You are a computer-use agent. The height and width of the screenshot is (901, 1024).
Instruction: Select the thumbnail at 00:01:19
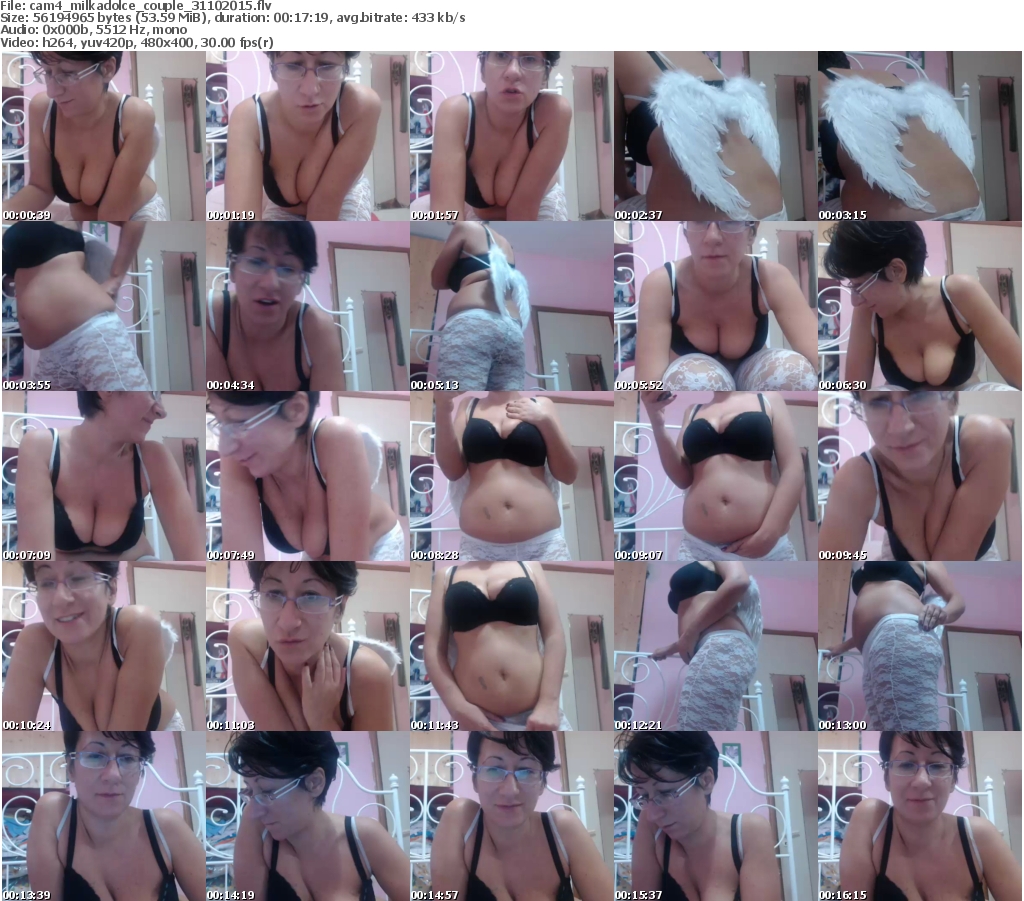pyautogui.click(x=308, y=136)
